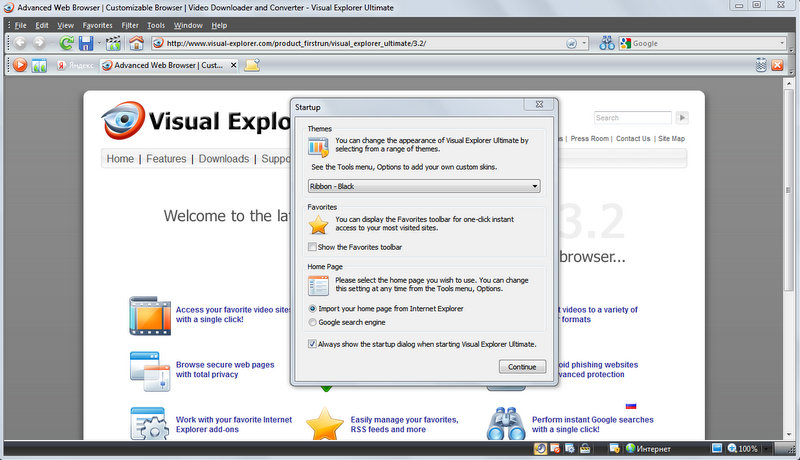Click the orange close-all-tabs X icon
The height and width of the screenshot is (460, 800).
pos(778,65)
